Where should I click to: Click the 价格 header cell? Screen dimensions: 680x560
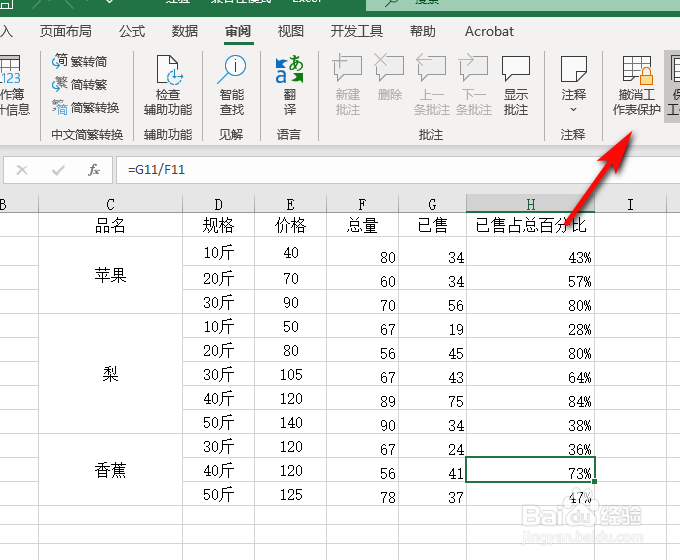[x=291, y=225]
